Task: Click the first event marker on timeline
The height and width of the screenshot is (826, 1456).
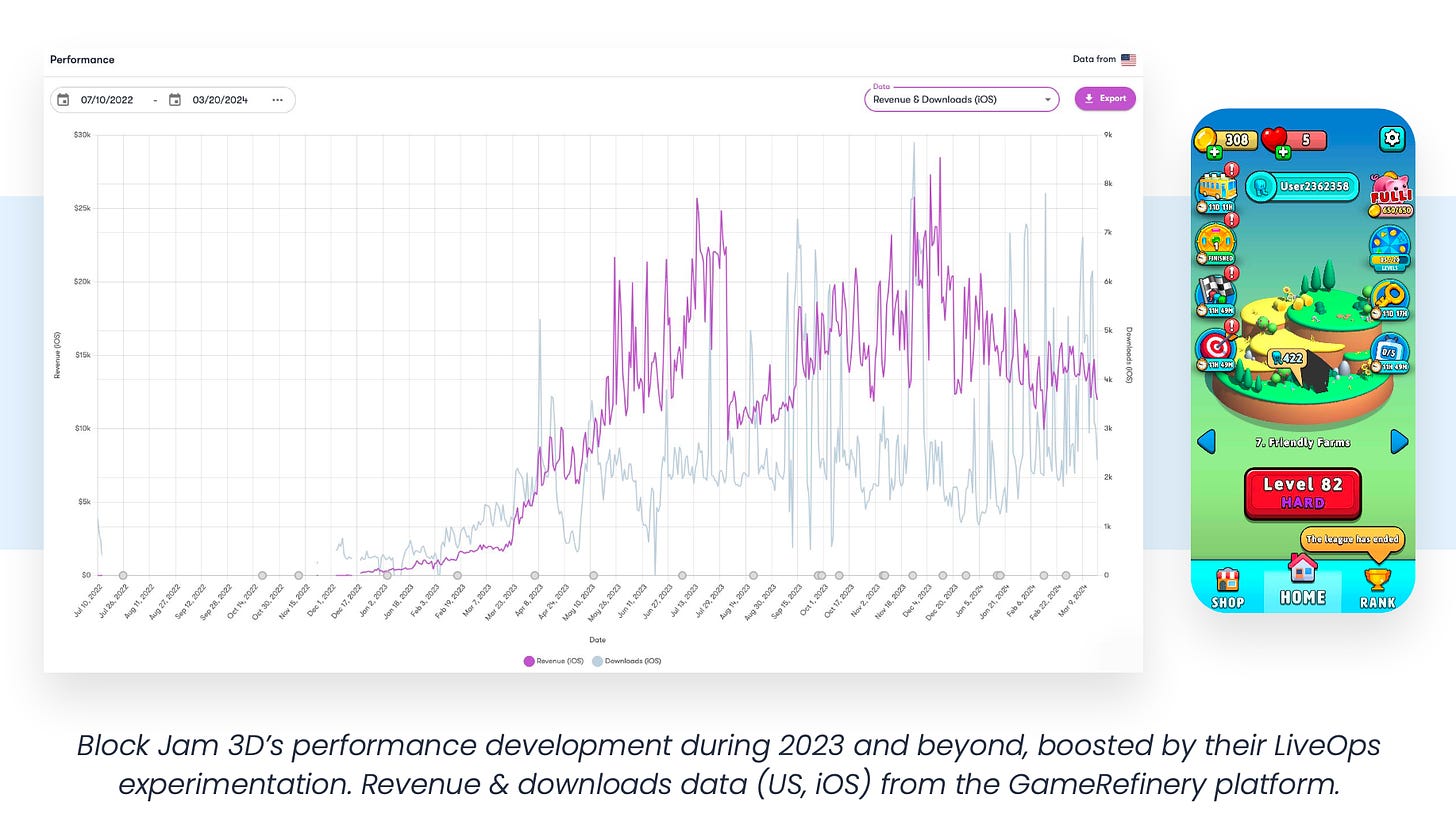Action: point(123,575)
